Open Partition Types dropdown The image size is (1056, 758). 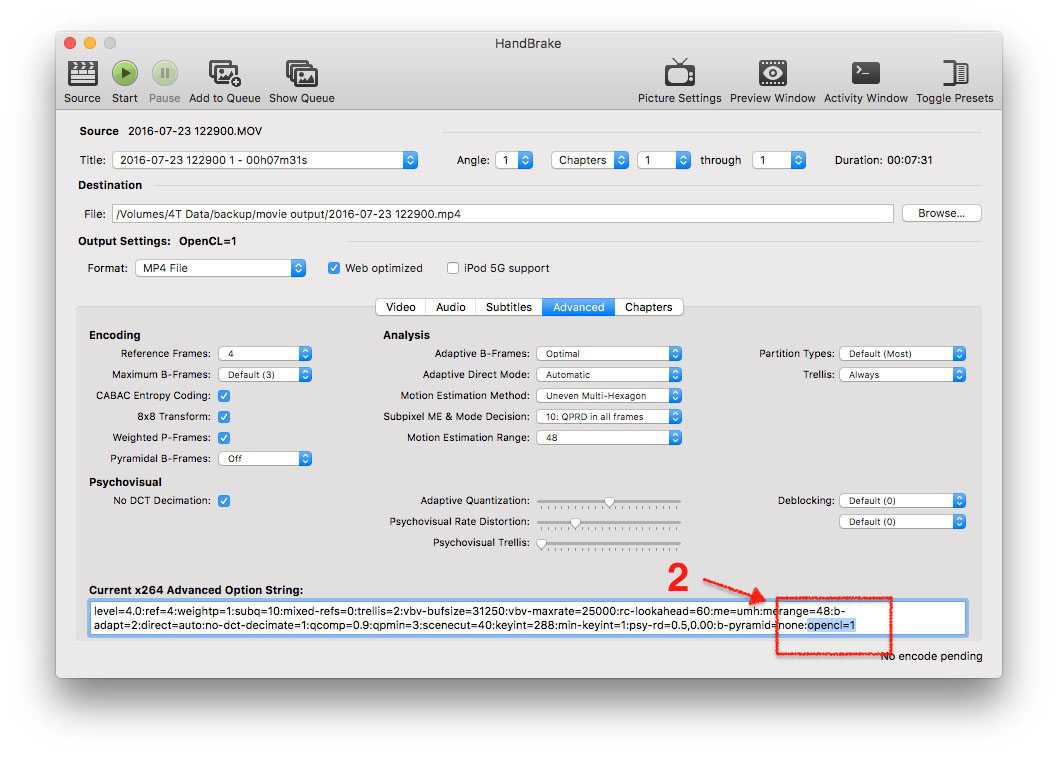click(x=902, y=353)
